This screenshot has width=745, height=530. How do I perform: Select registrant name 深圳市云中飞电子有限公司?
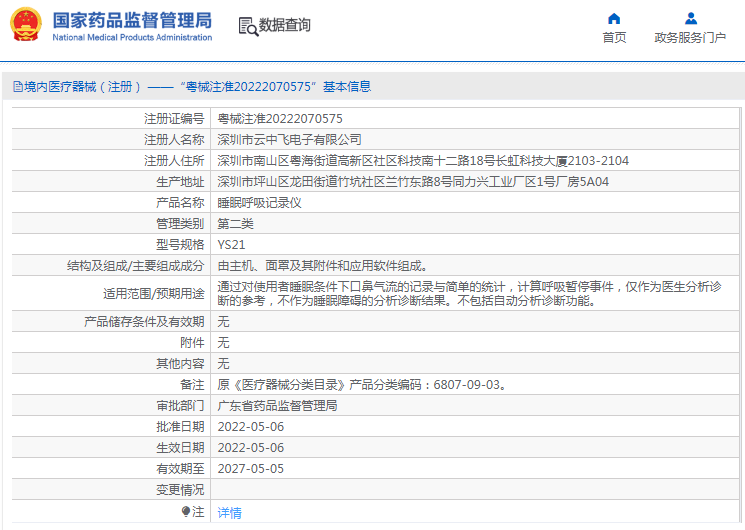(x=289, y=140)
